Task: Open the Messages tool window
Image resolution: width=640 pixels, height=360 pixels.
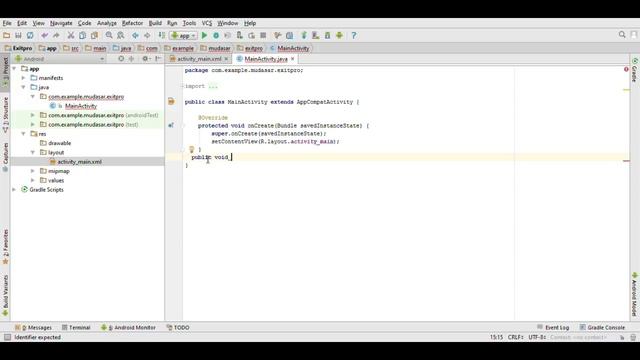Action: [x=33, y=327]
